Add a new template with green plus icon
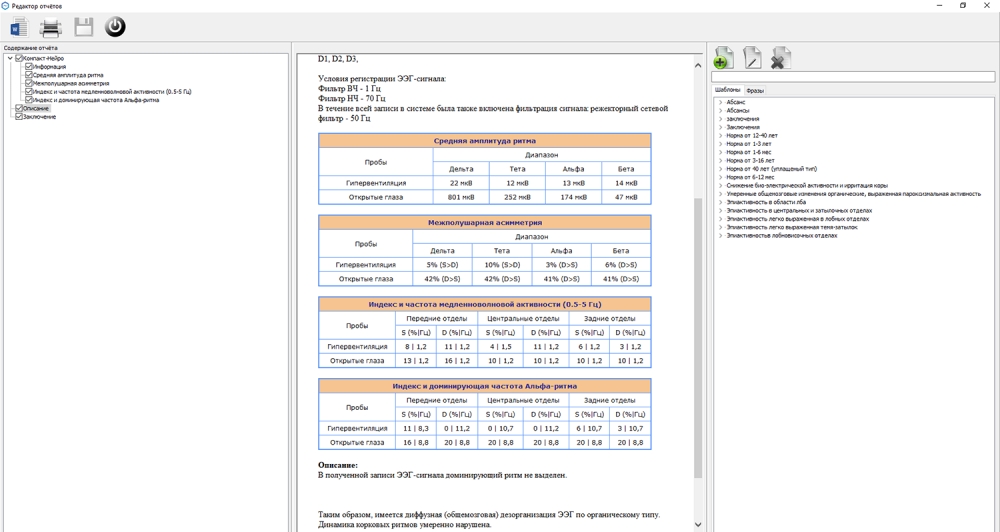1000x532 pixels. click(x=723, y=59)
